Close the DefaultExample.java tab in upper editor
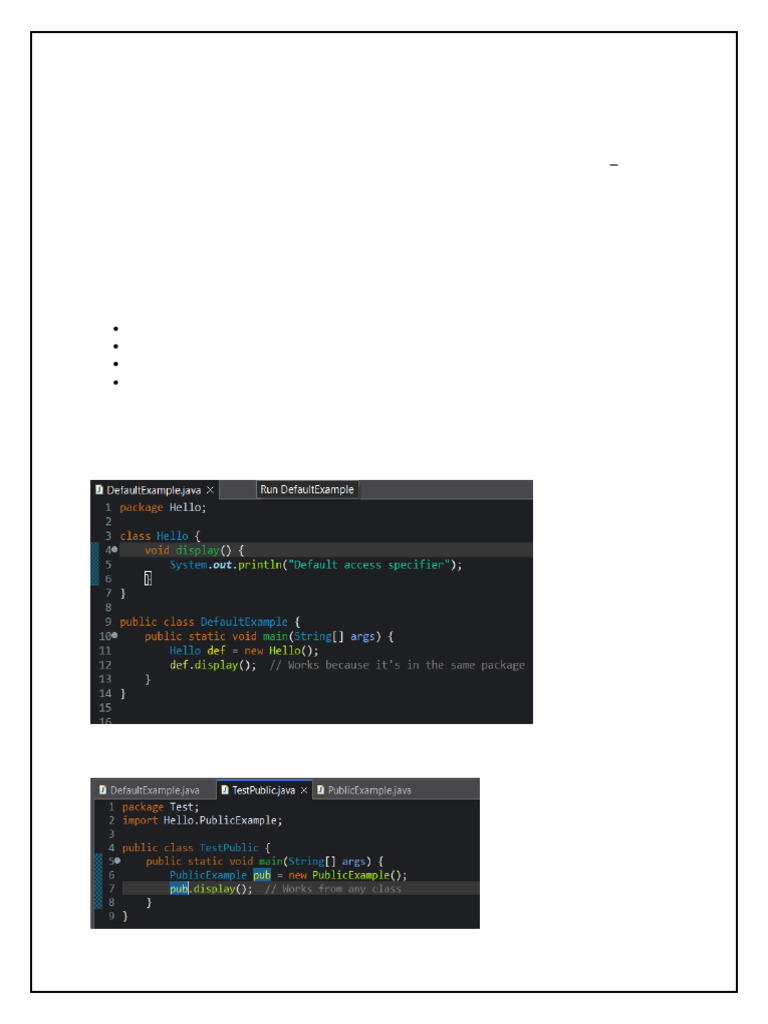768x1024 pixels. click(x=210, y=490)
